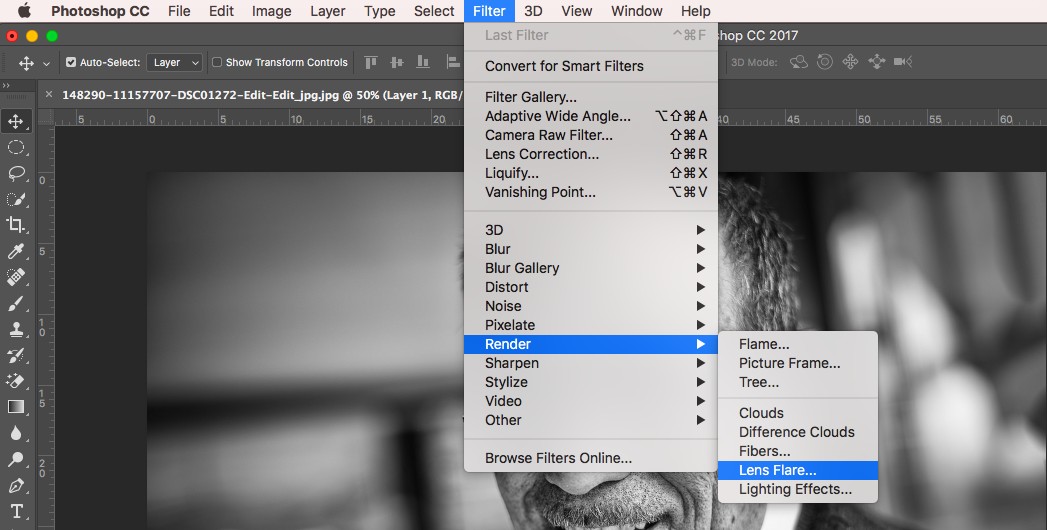Select the document tab 148290-11157707-DSC01272-Edit-Edit_jpg.jpg
The height and width of the screenshot is (530, 1047).
260,95
